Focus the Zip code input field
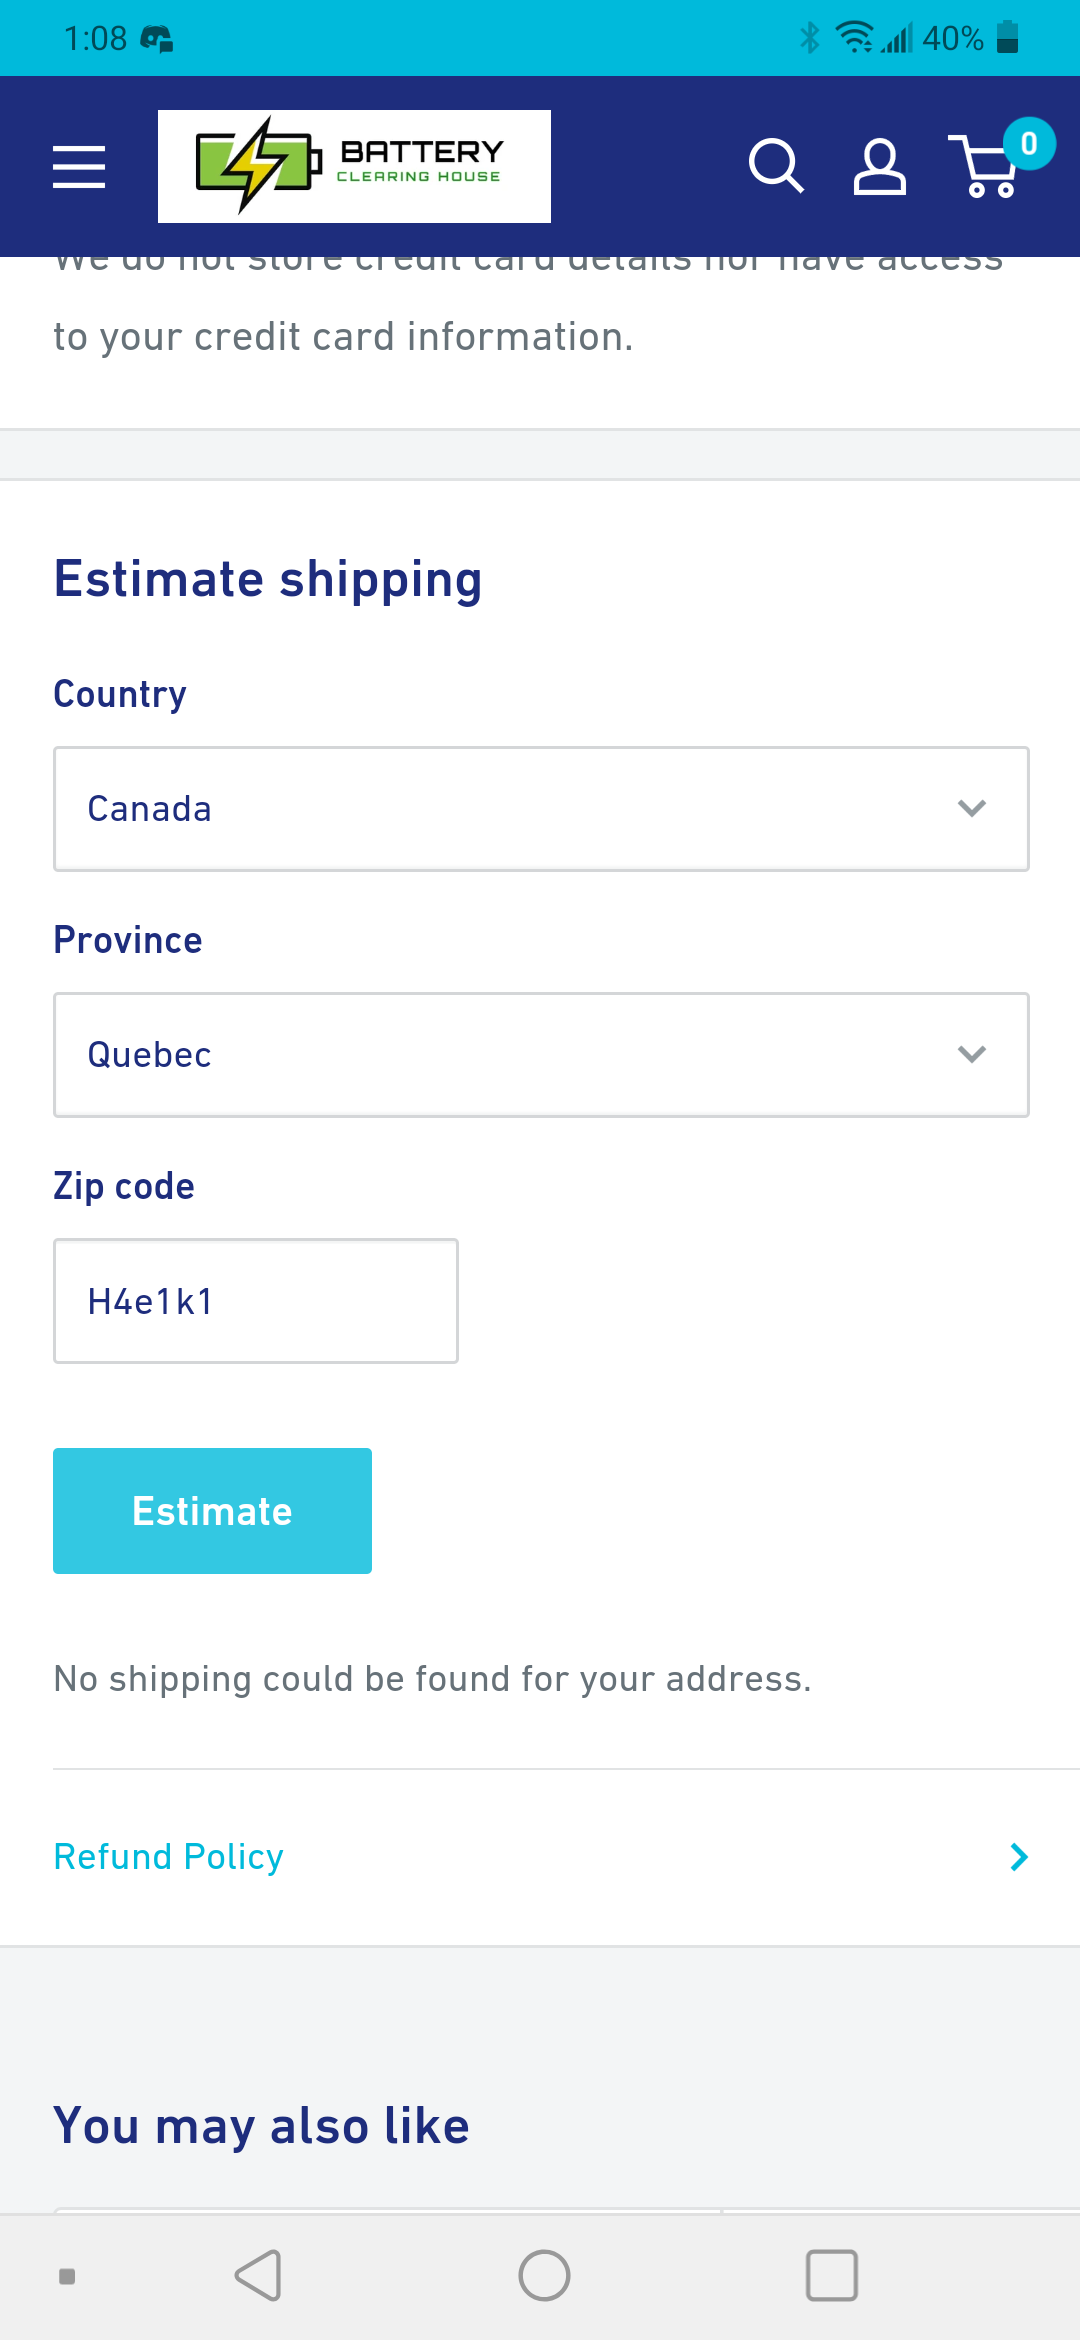This screenshot has width=1080, height=2340. (256, 1301)
